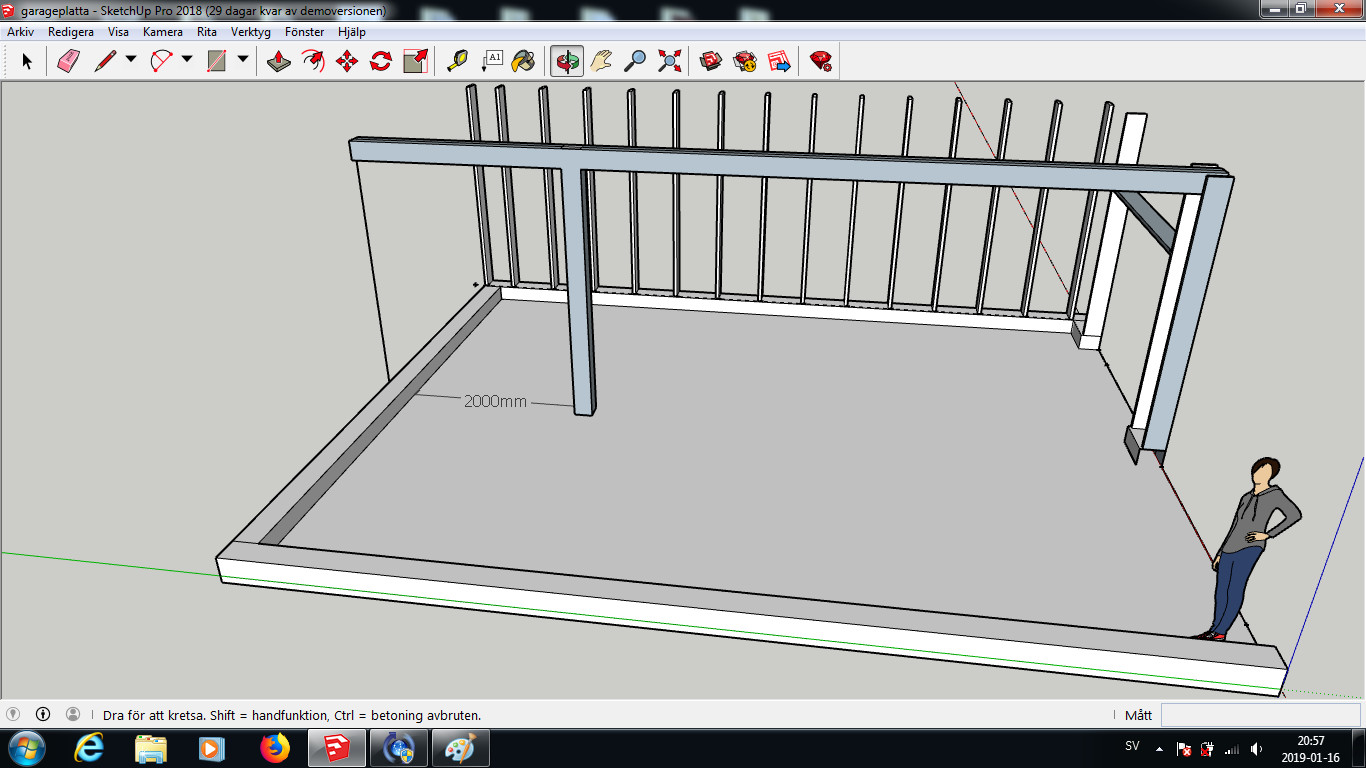The image size is (1366, 768).
Task: Expand the line tool dropdown arrow
Action: (x=131, y=60)
